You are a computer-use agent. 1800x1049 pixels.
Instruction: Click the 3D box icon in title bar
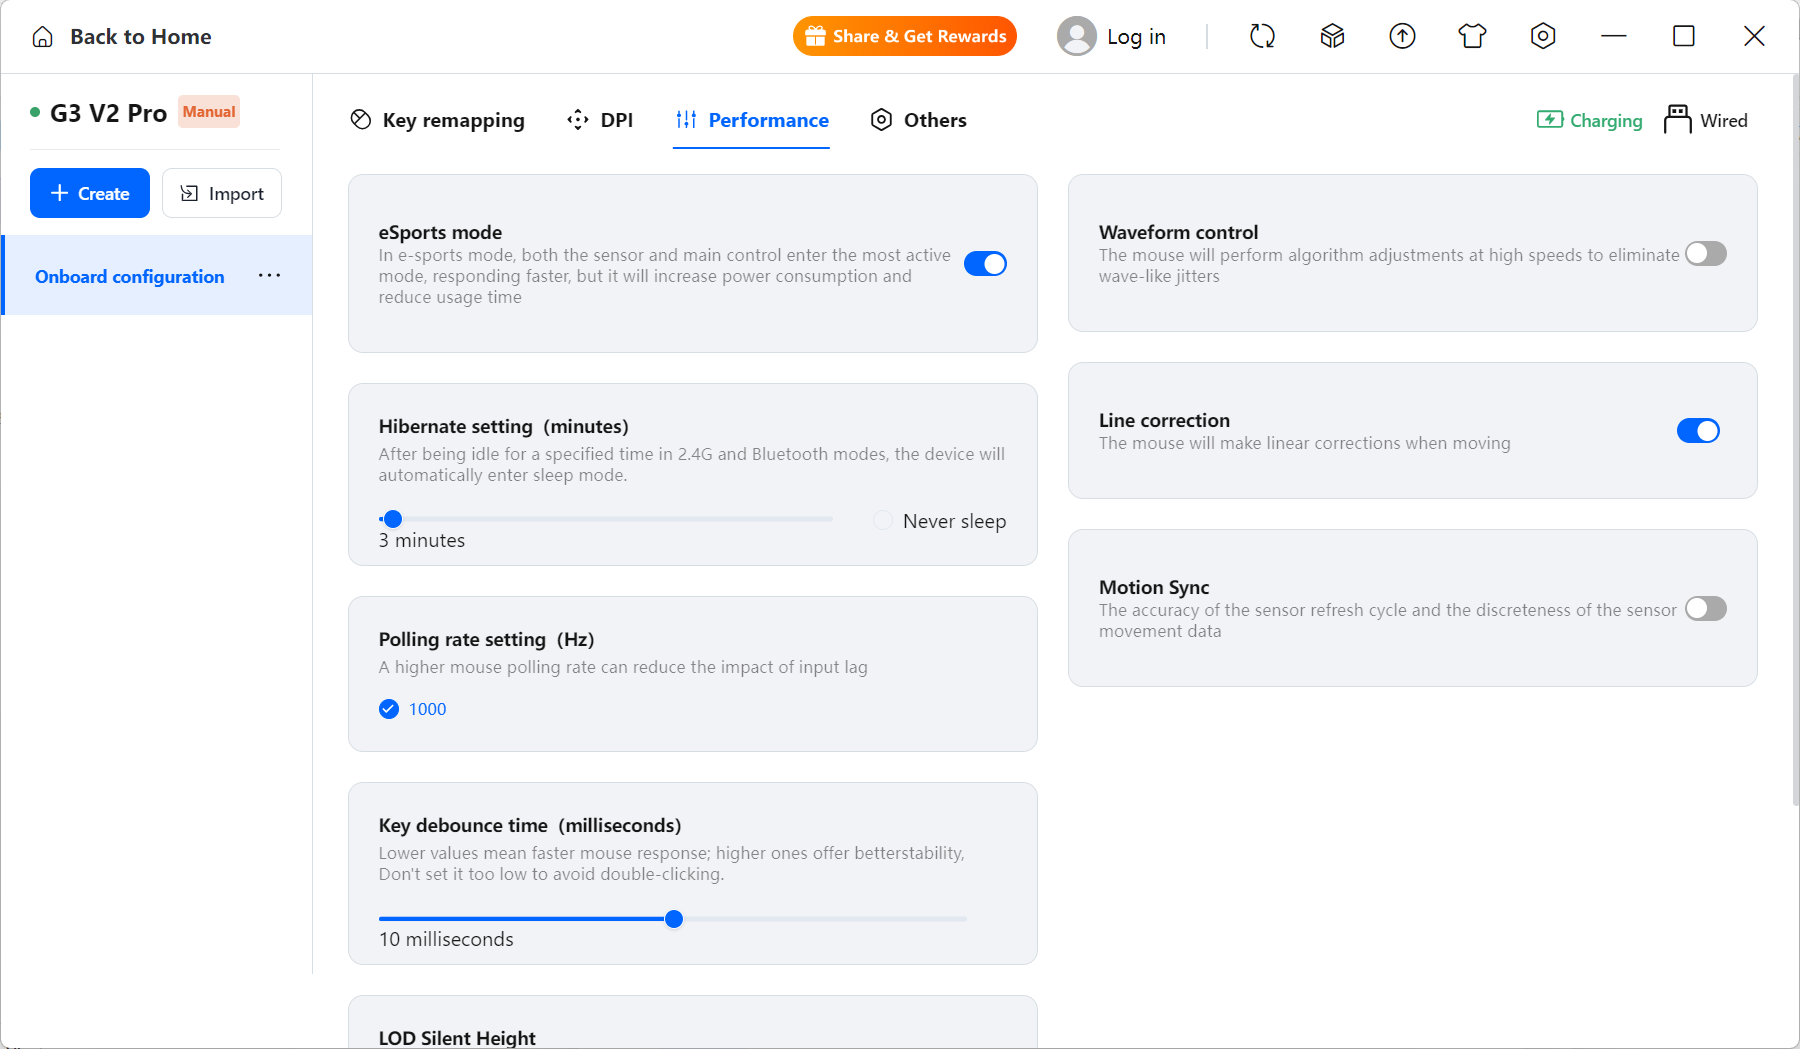click(1332, 37)
